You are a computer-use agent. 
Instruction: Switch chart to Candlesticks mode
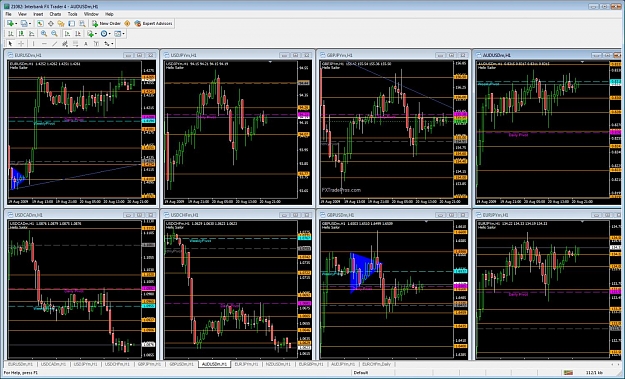tap(21, 33)
